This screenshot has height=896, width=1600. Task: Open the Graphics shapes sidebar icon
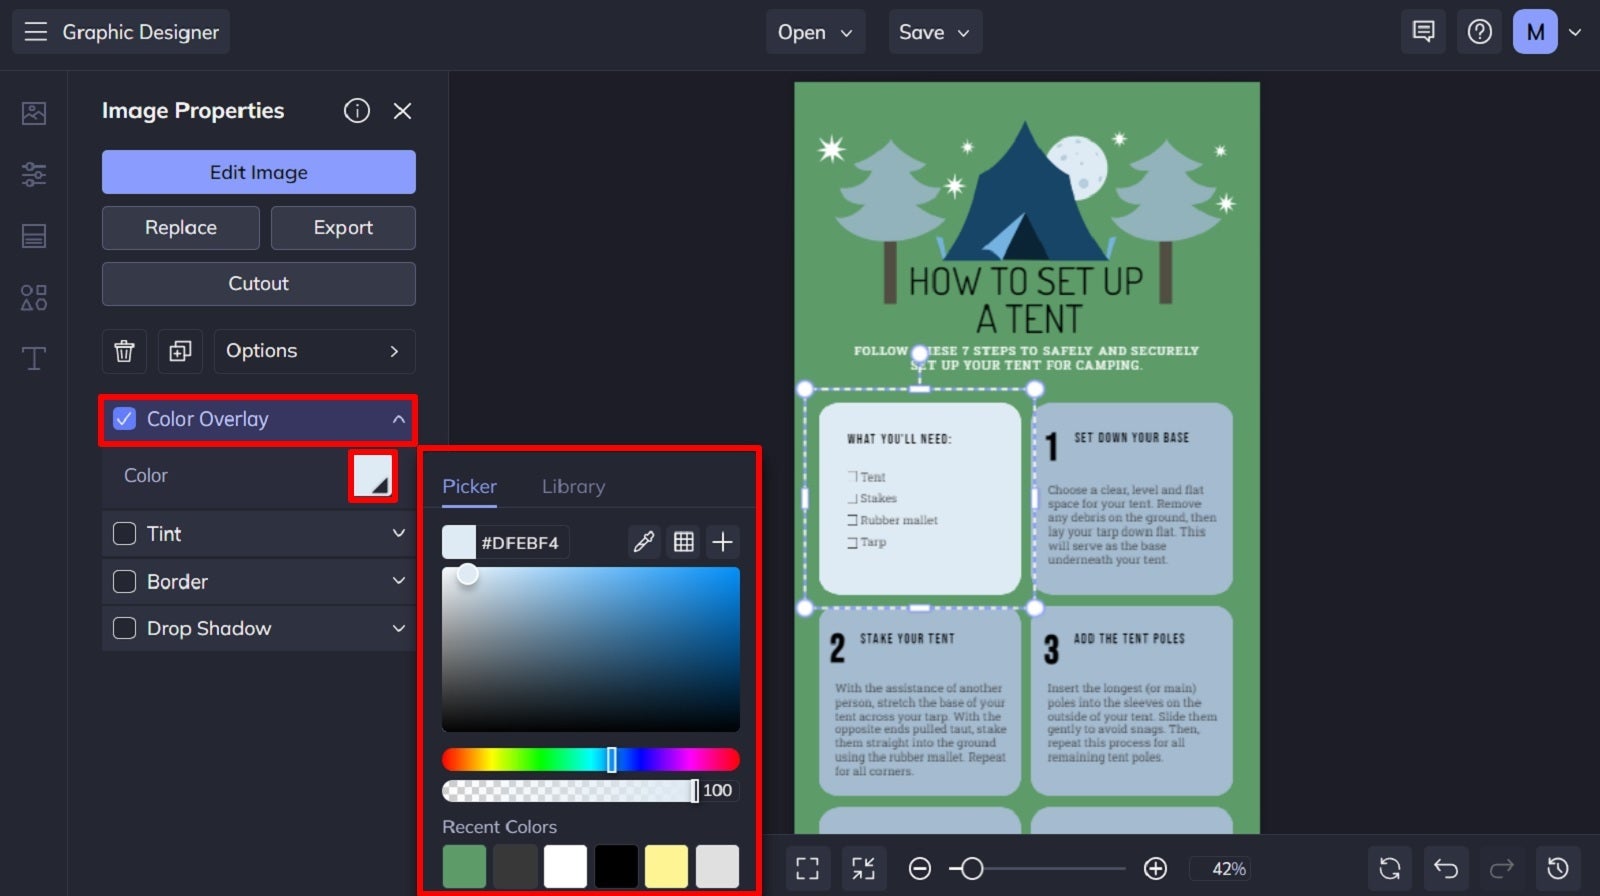point(34,297)
